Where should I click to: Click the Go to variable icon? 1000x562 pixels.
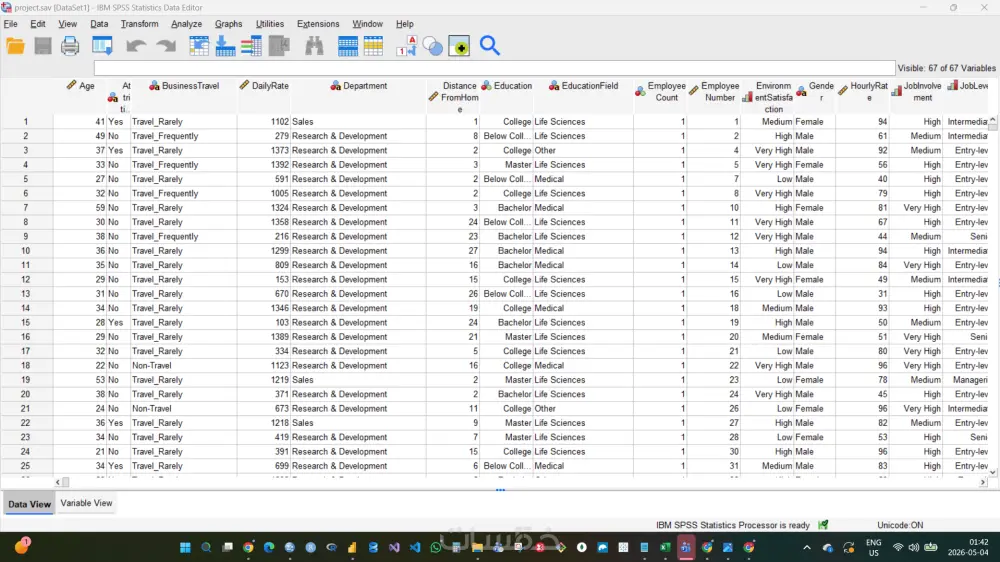[225, 46]
